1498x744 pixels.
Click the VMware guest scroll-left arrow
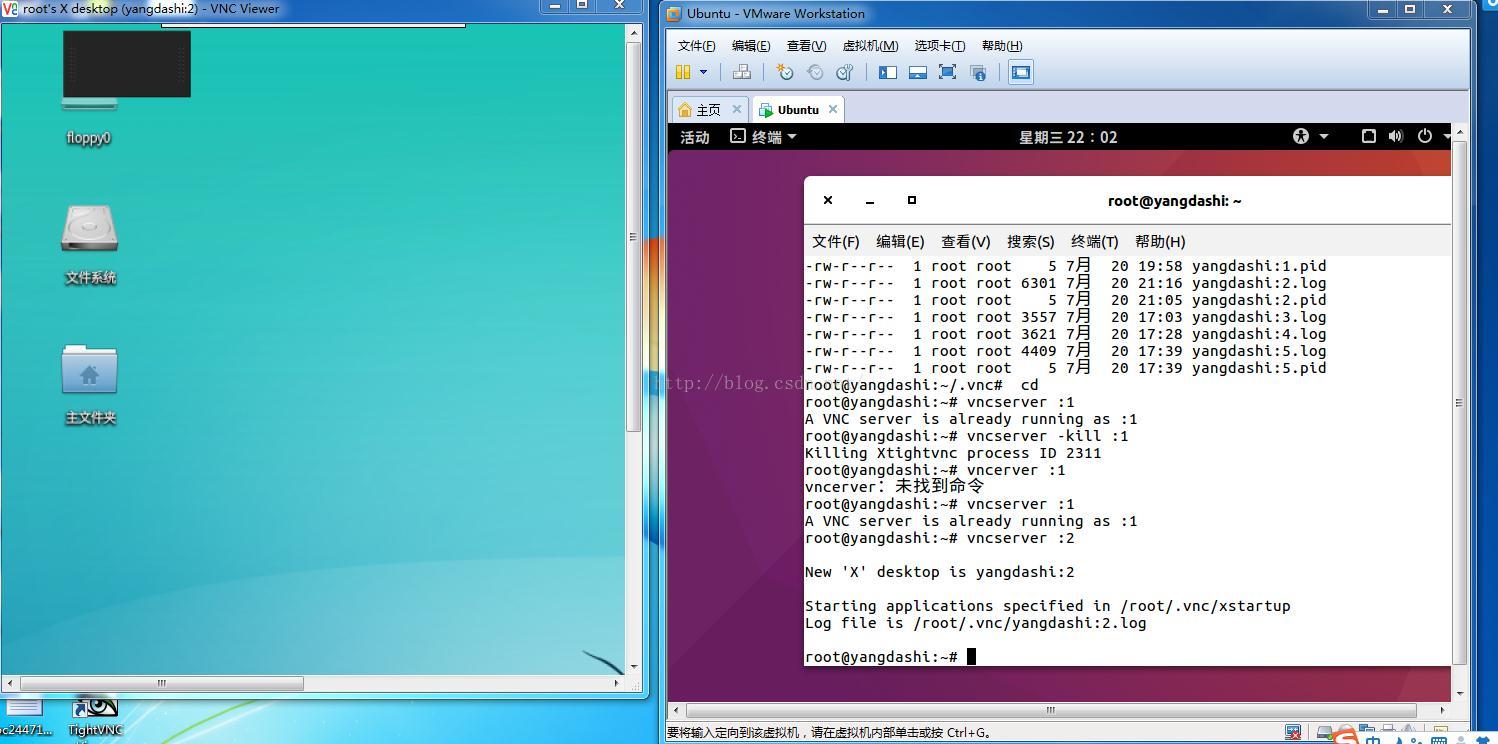(676, 710)
